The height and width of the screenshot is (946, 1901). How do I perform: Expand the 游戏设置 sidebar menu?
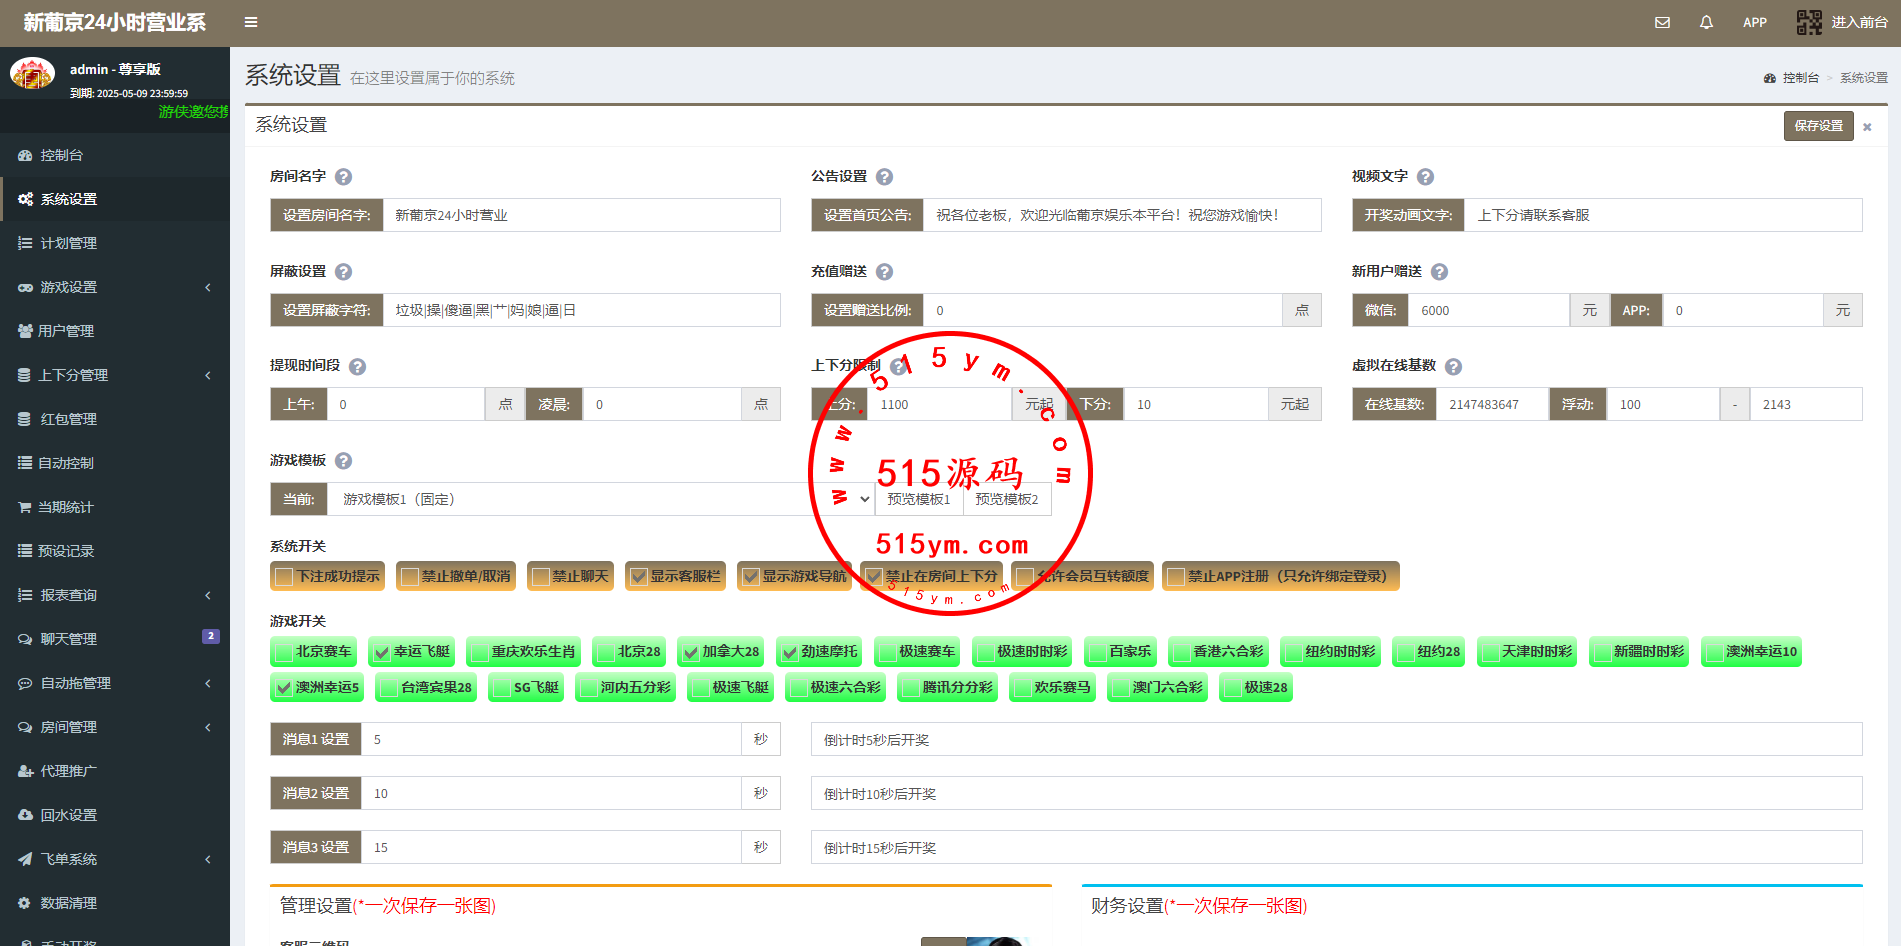pyautogui.click(x=115, y=287)
